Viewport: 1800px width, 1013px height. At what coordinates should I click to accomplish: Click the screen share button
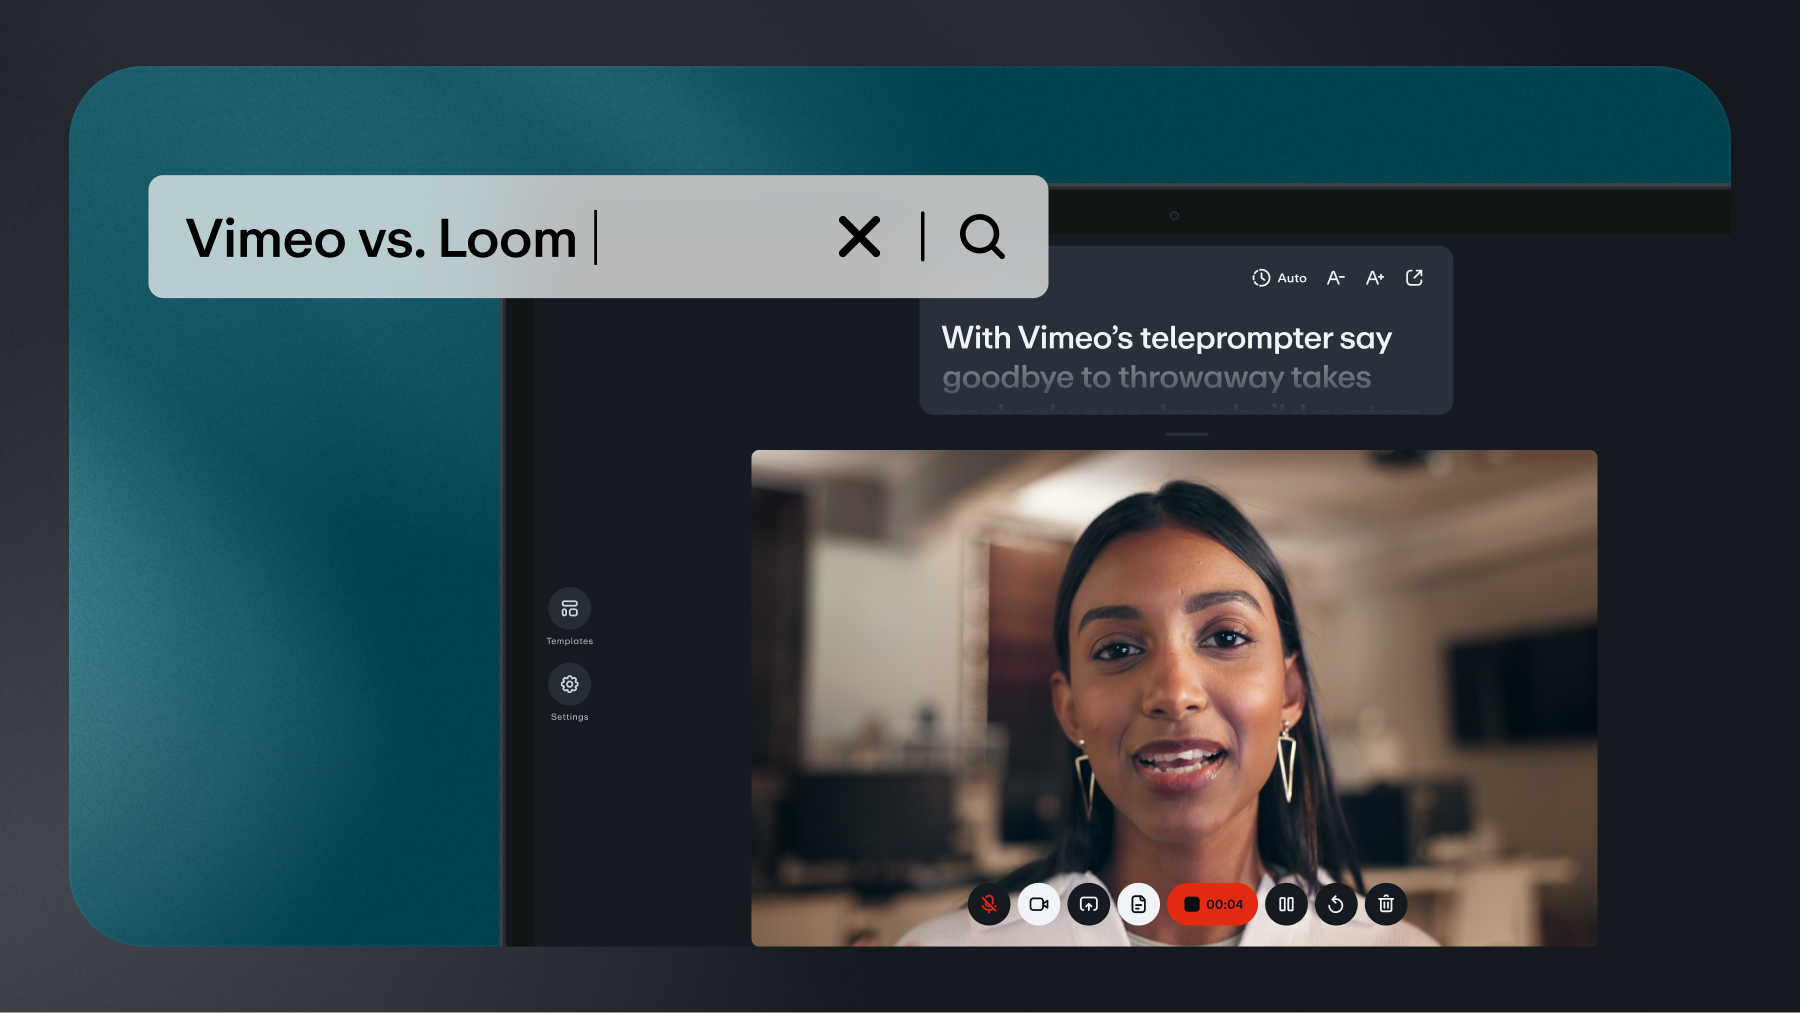1088,904
